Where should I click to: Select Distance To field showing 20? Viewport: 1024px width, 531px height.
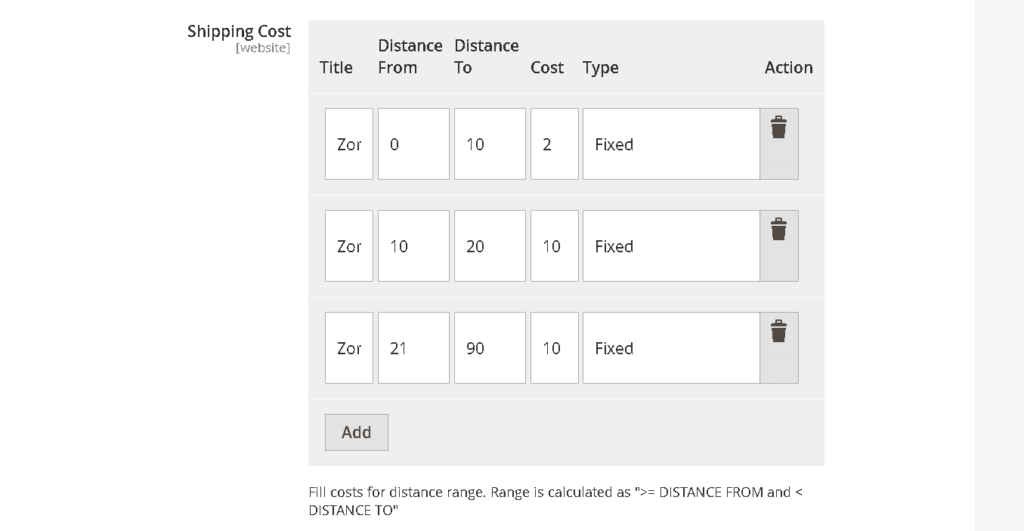coord(489,246)
